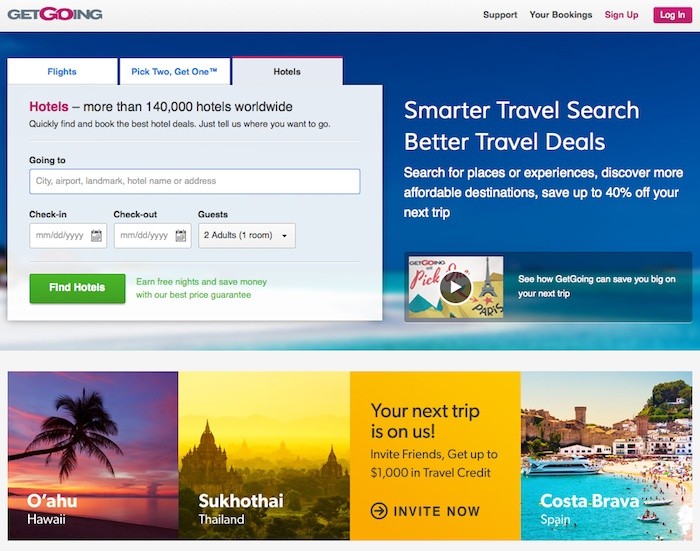Open Your Bookings link
700x551 pixels.
pyautogui.click(x=561, y=15)
